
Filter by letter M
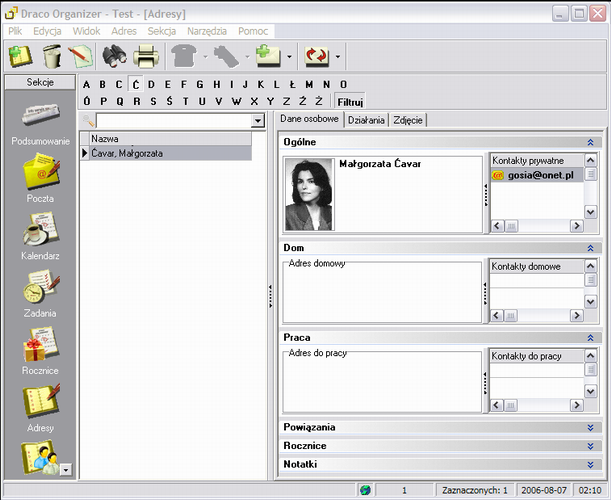click(309, 85)
